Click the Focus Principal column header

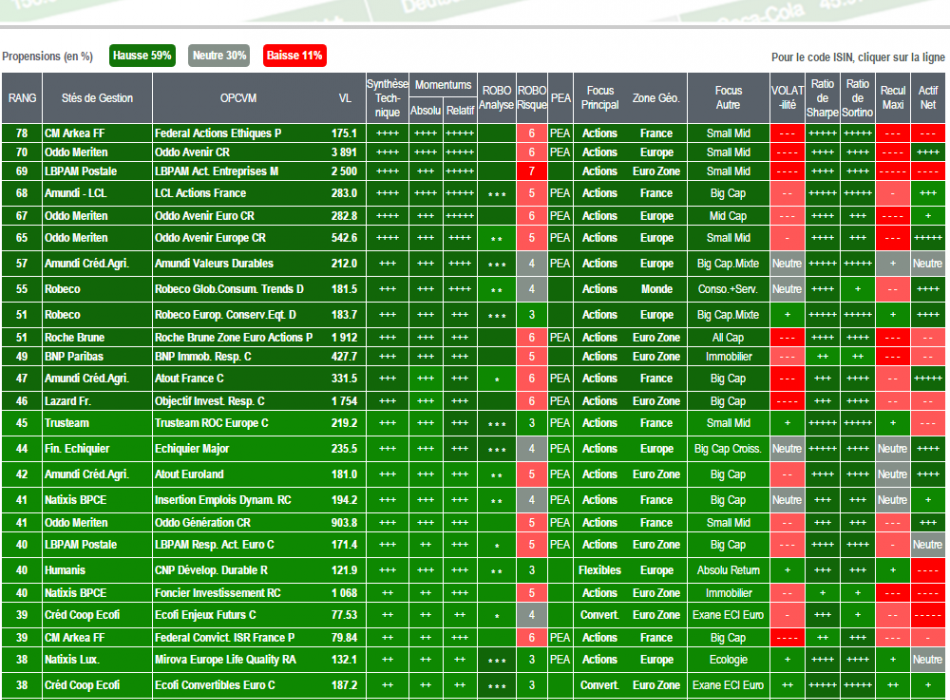pos(600,98)
